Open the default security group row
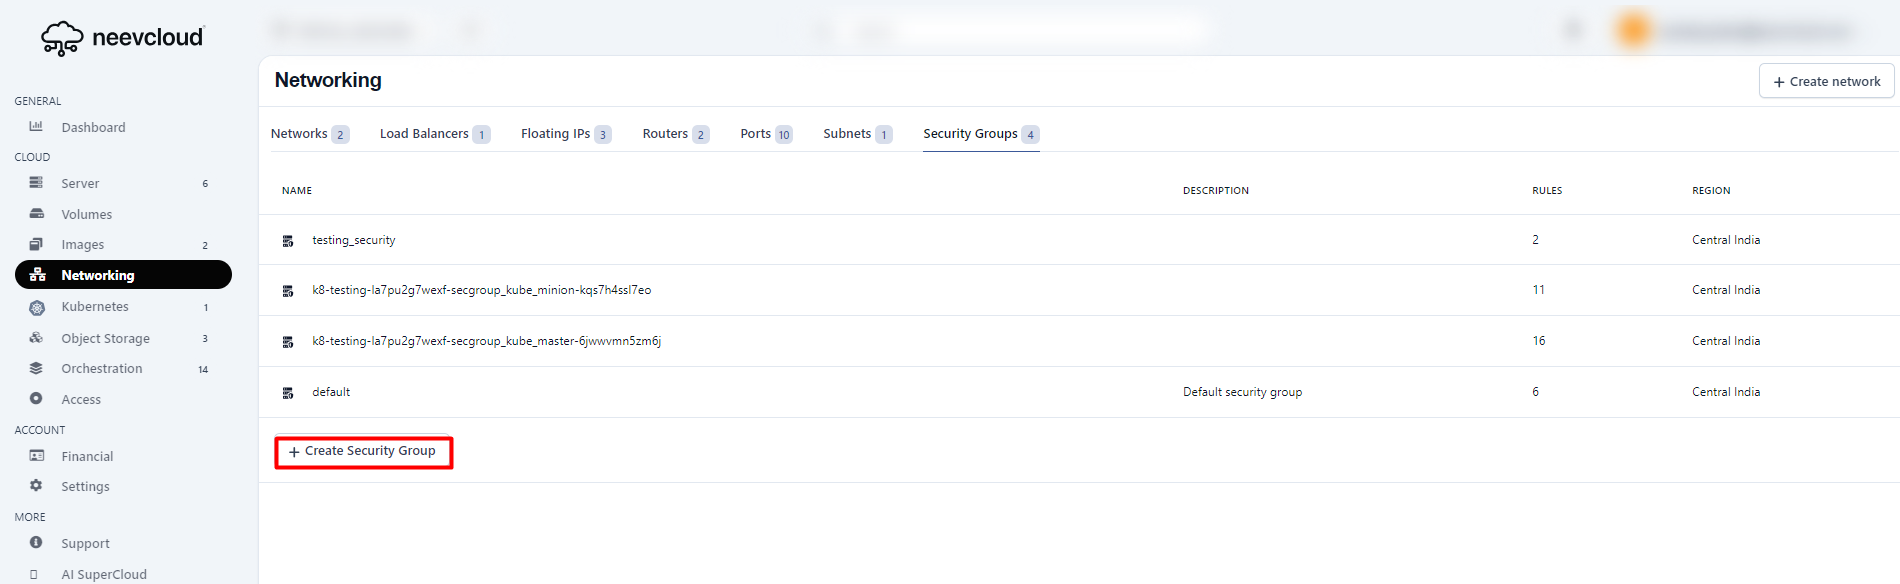The width and height of the screenshot is (1900, 584). click(x=331, y=392)
